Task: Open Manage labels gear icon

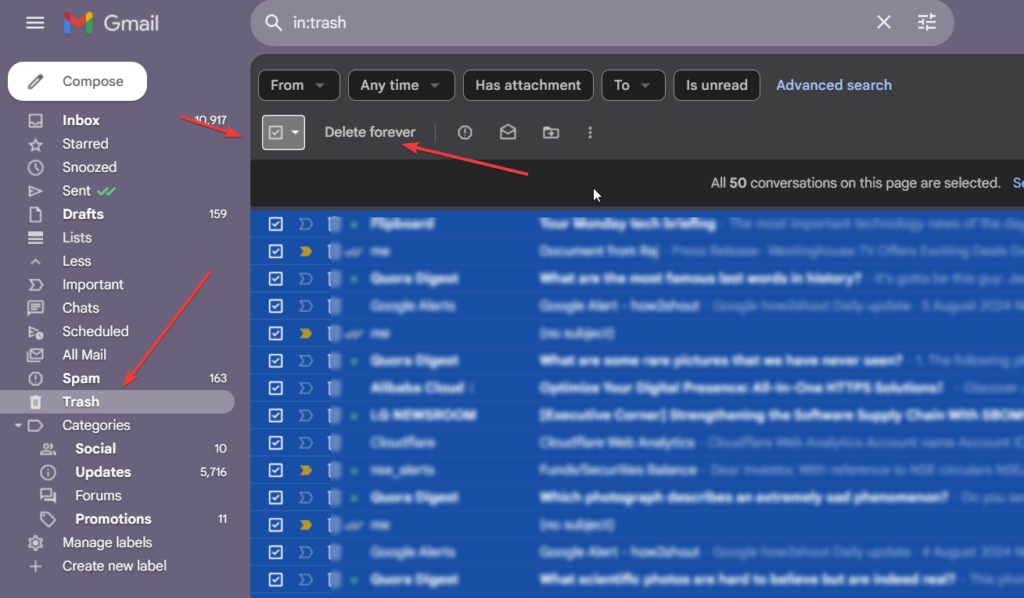Action: point(35,543)
